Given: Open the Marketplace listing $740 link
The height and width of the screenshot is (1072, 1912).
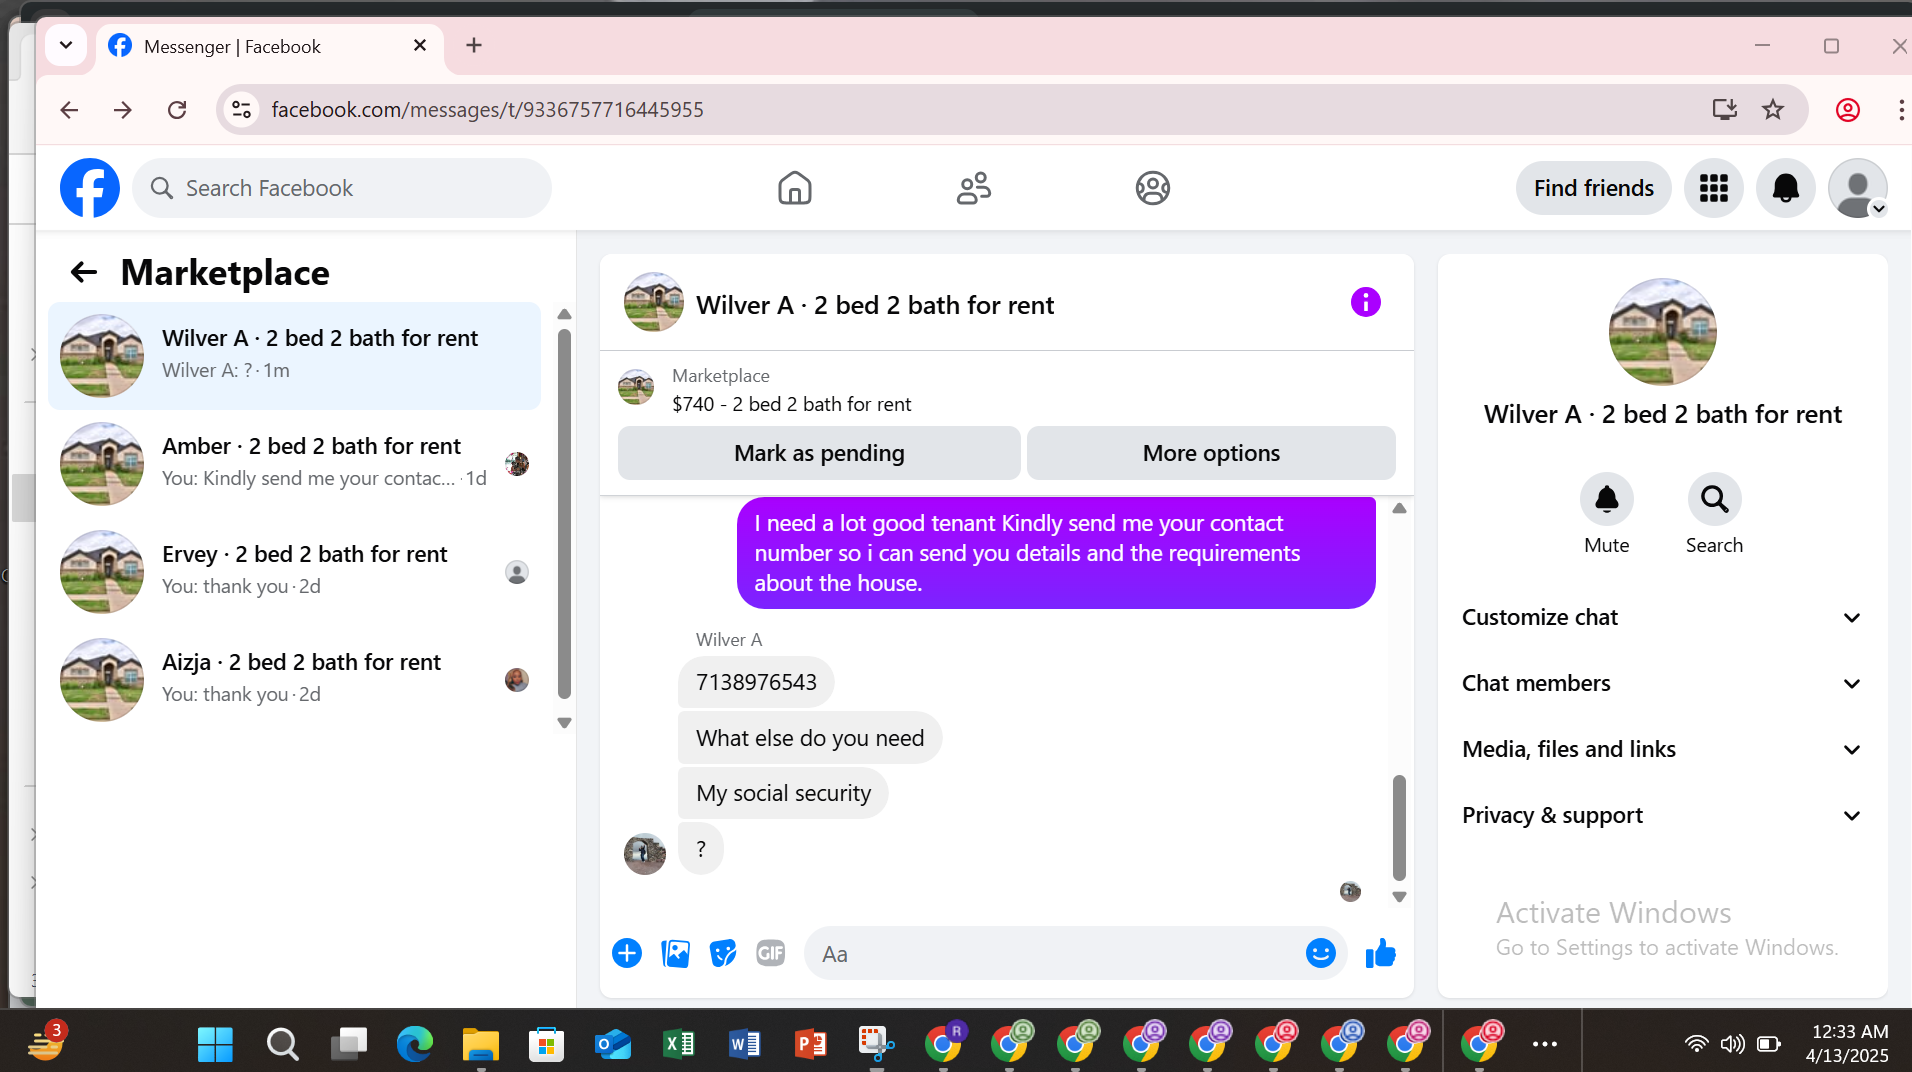Looking at the screenshot, I should [791, 404].
